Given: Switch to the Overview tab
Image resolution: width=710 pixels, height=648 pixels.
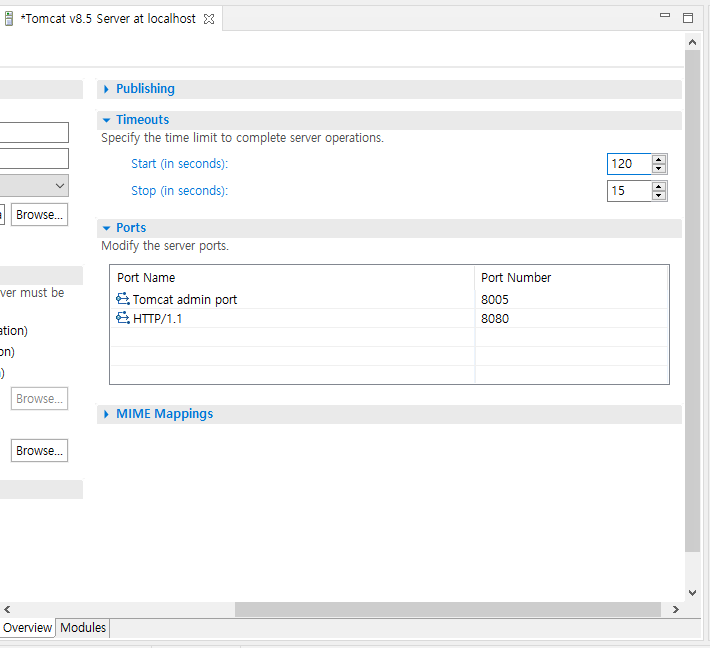Looking at the screenshot, I should (27, 628).
